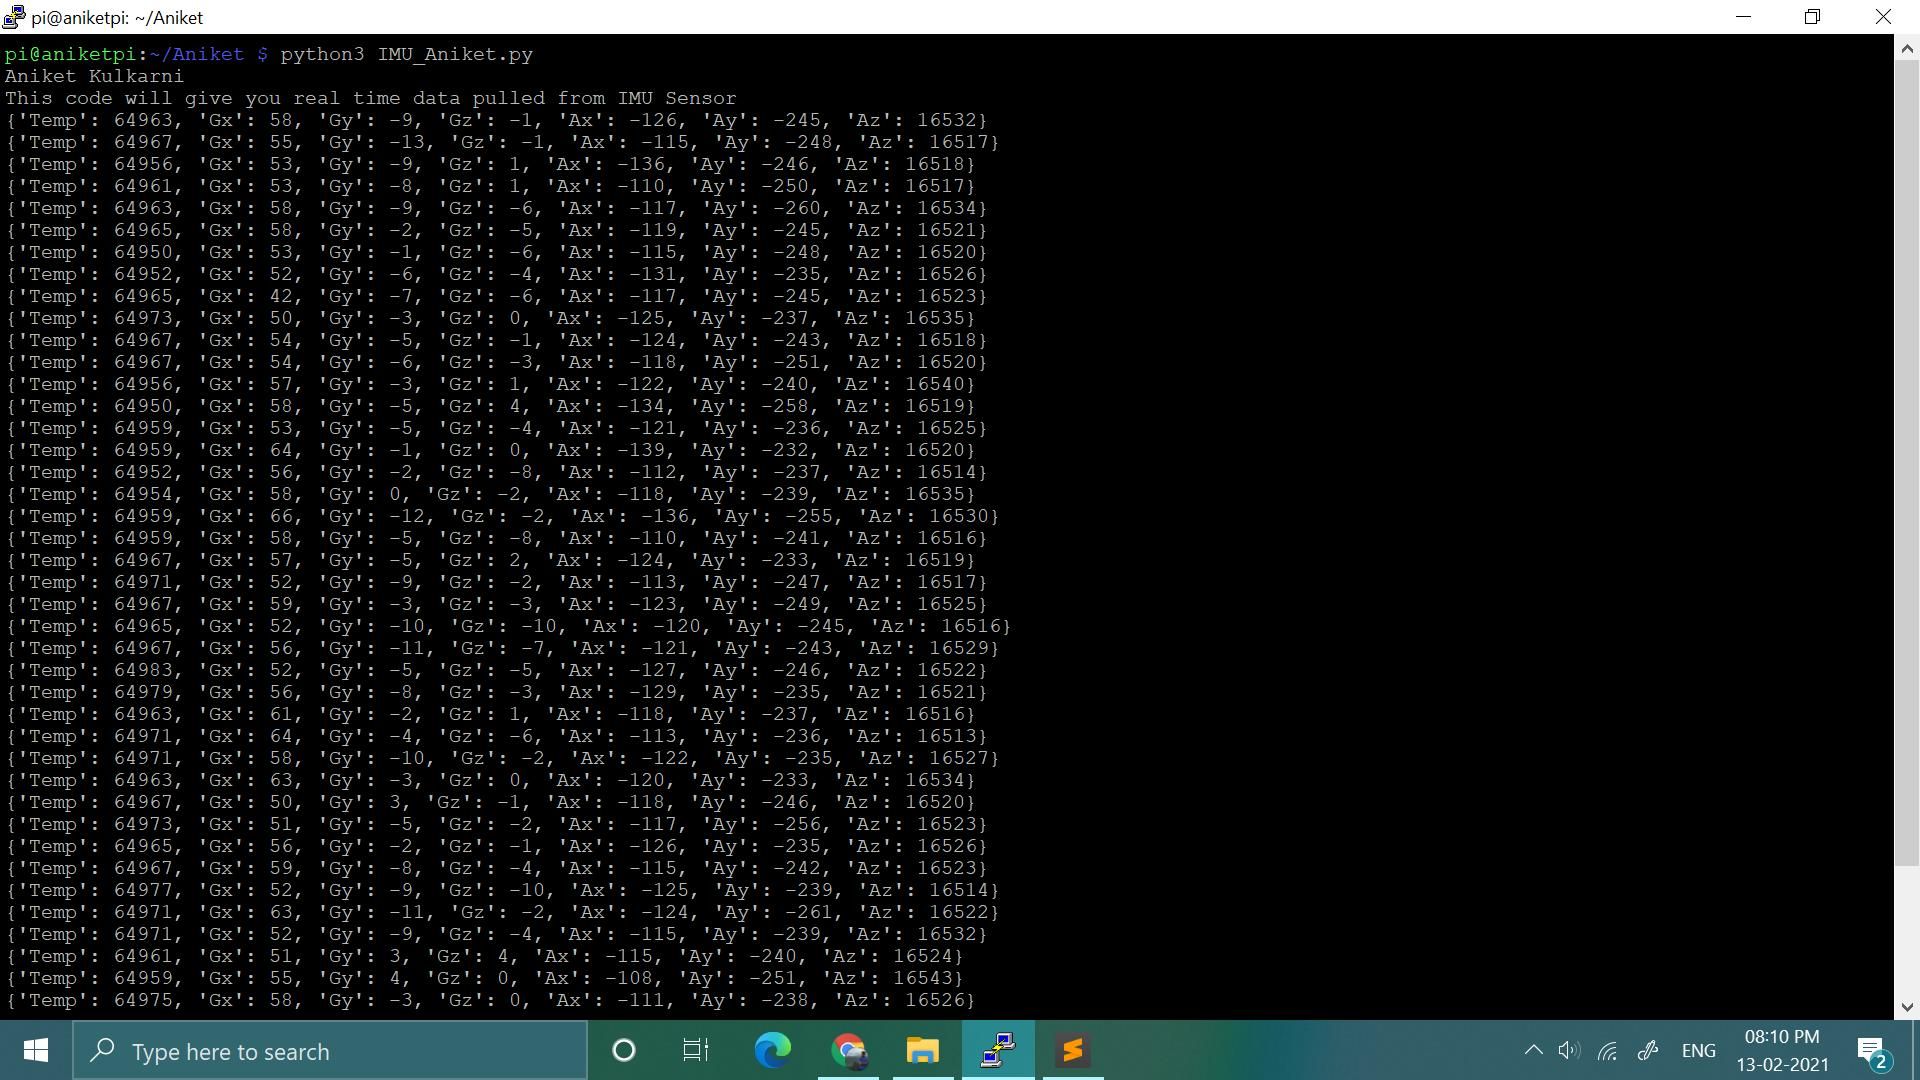Open the Windows Start menu

pos(36,1051)
